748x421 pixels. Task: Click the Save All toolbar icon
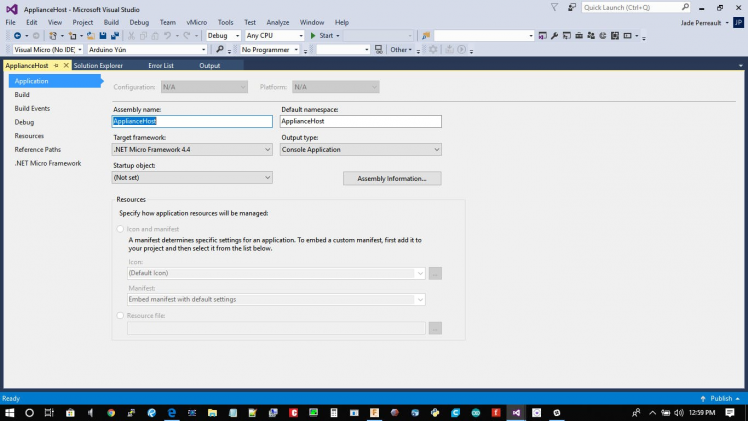(116, 36)
